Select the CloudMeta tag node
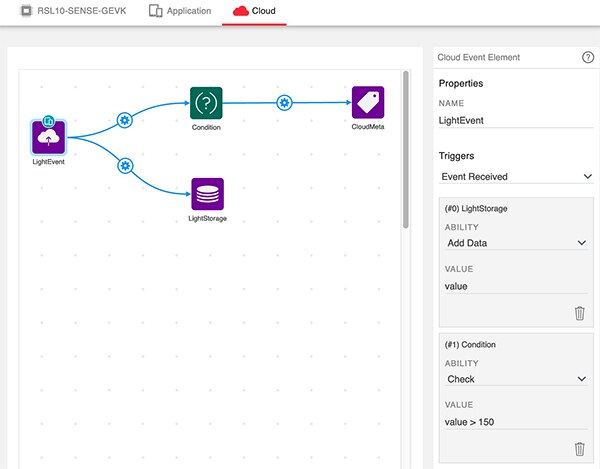This screenshot has height=469, width=600. click(367, 102)
